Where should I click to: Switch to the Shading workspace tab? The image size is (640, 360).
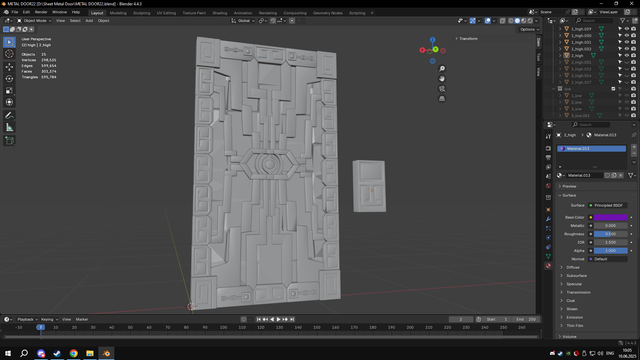point(220,13)
